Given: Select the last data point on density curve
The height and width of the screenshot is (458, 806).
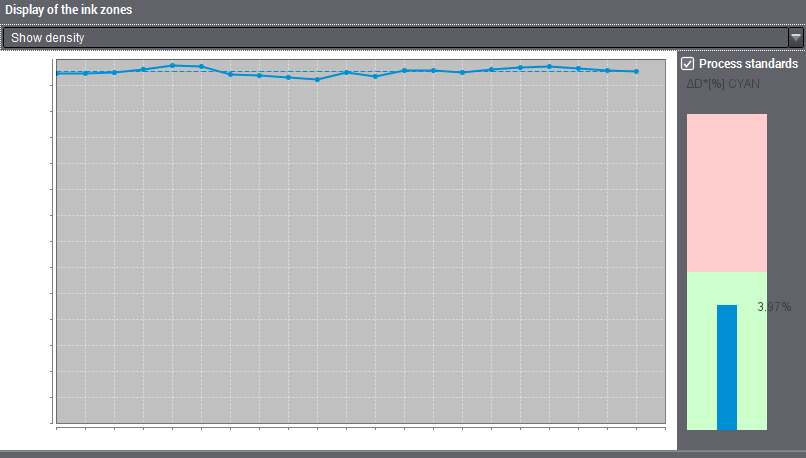Looking at the screenshot, I should pyautogui.click(x=636, y=71).
